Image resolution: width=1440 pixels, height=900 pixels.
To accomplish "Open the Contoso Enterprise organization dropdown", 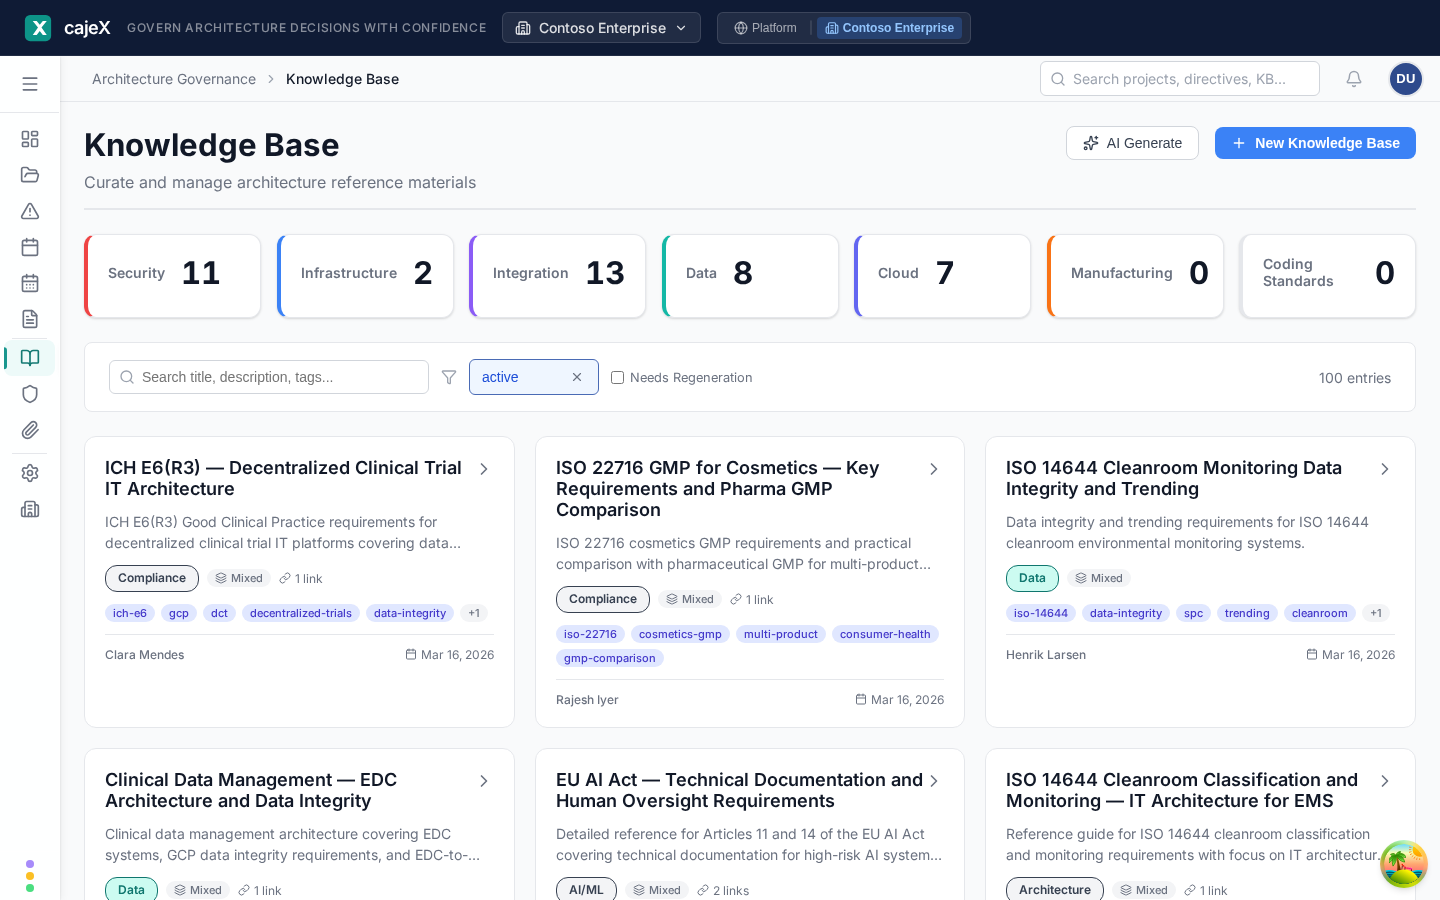I will [601, 28].
